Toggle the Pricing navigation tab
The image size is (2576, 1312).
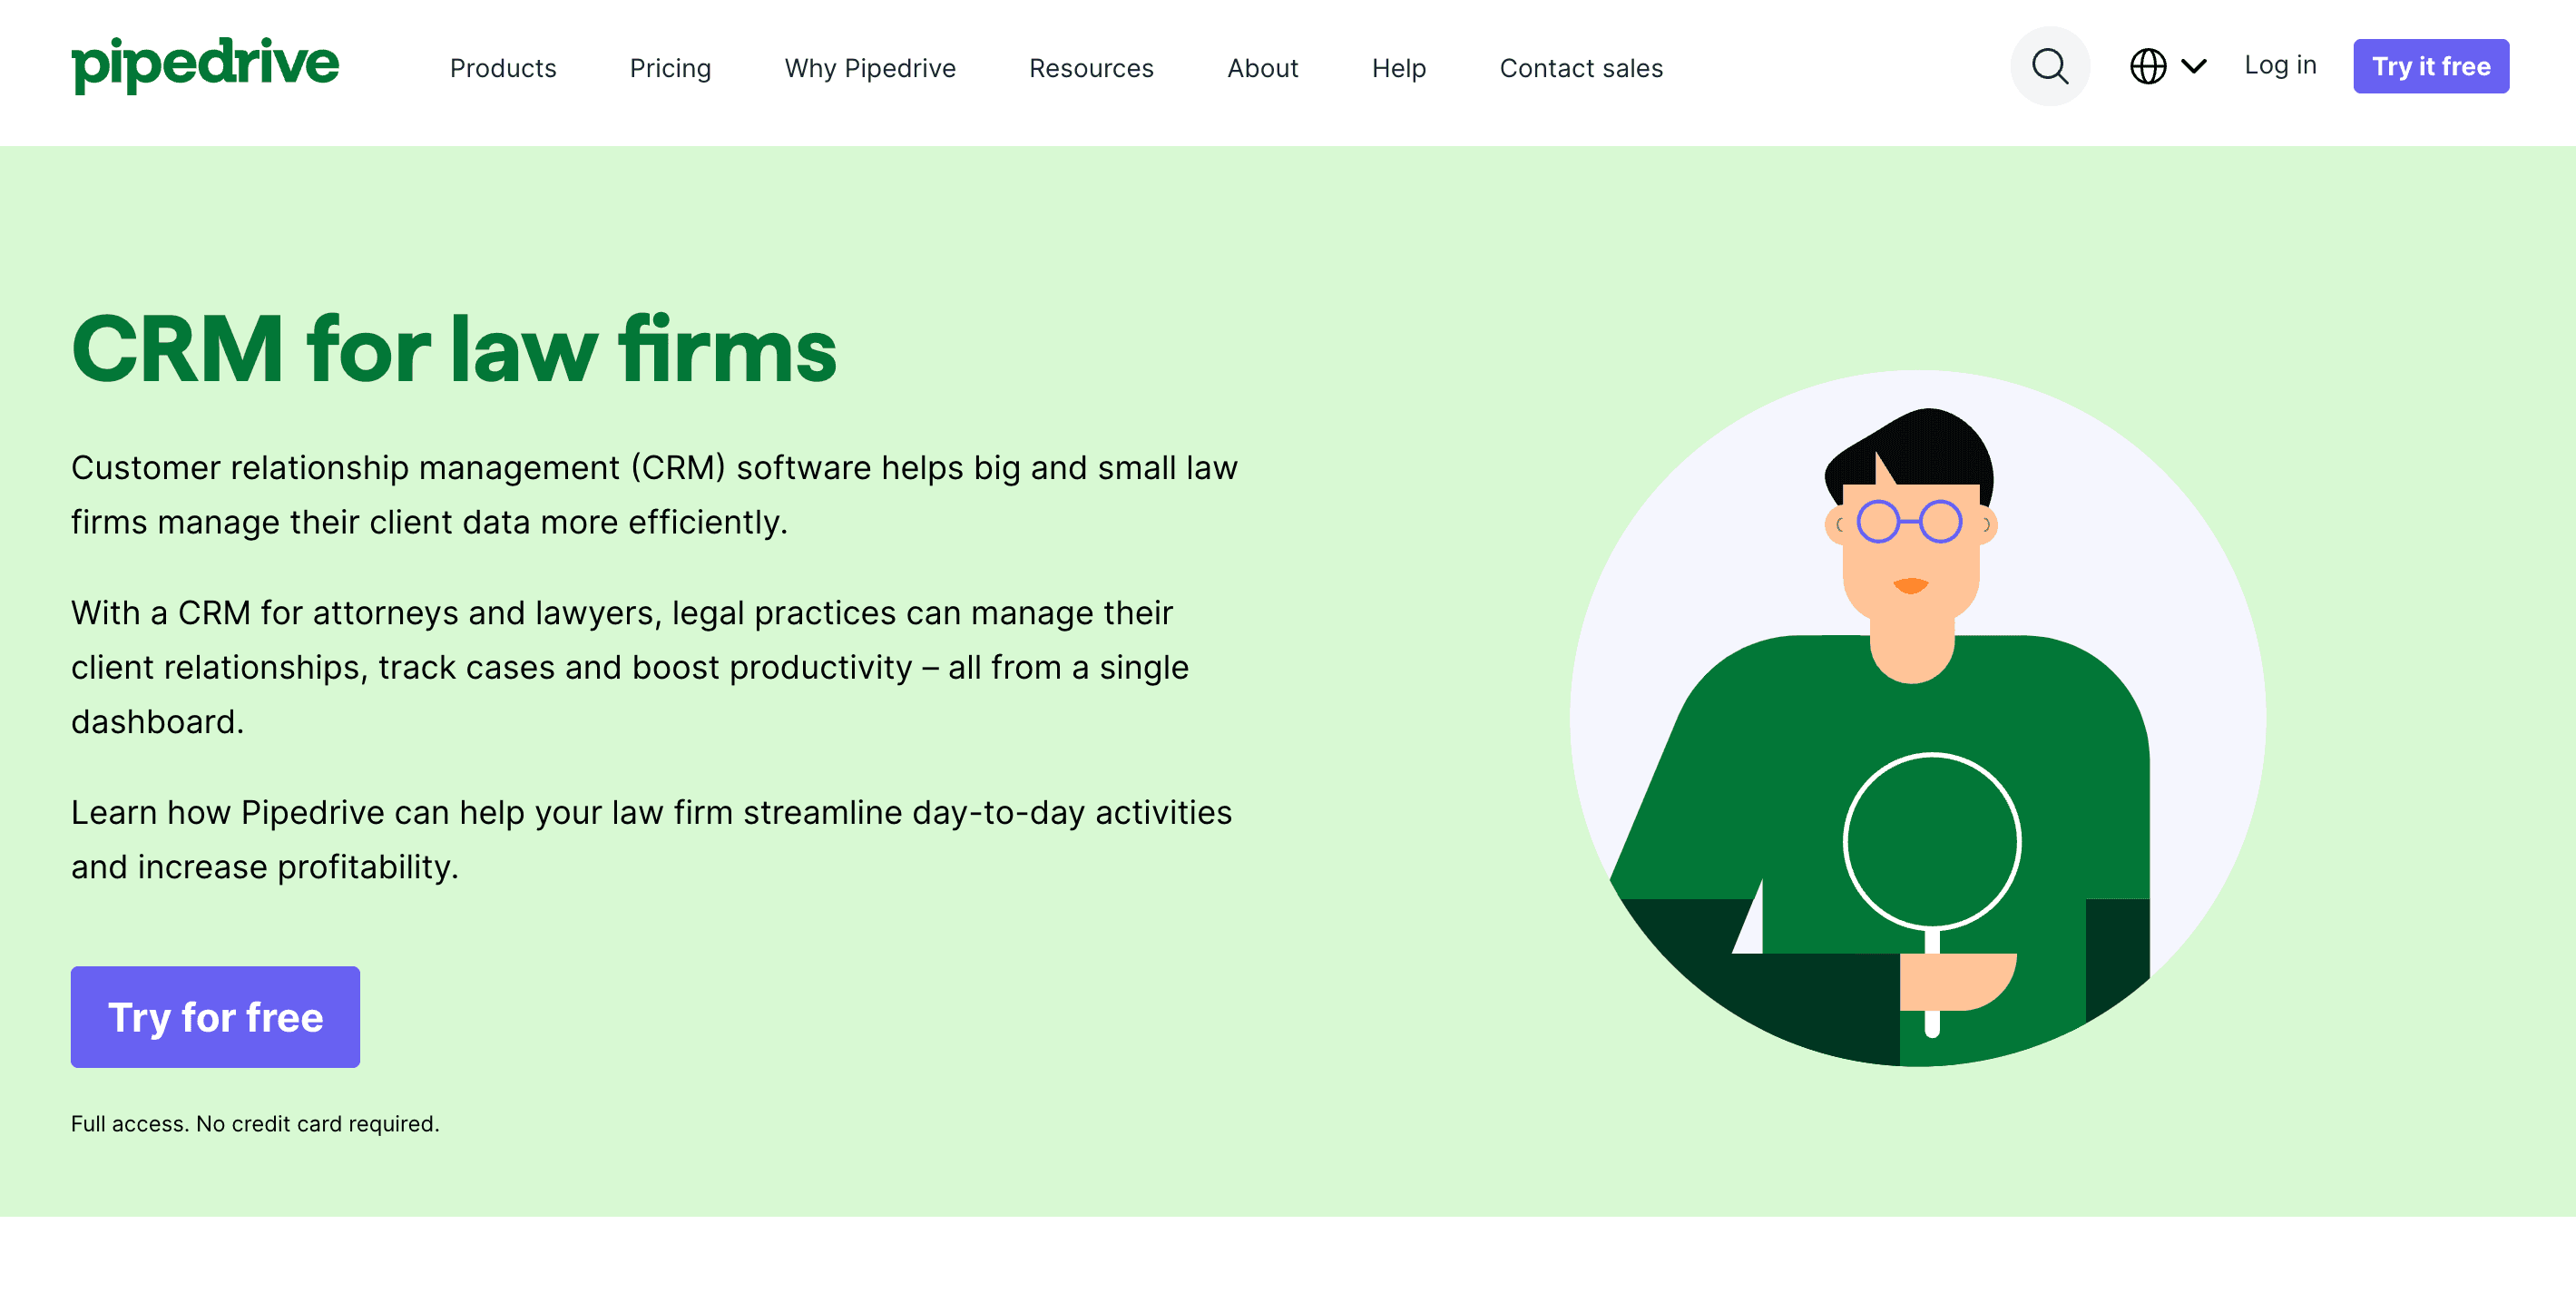pos(671,67)
